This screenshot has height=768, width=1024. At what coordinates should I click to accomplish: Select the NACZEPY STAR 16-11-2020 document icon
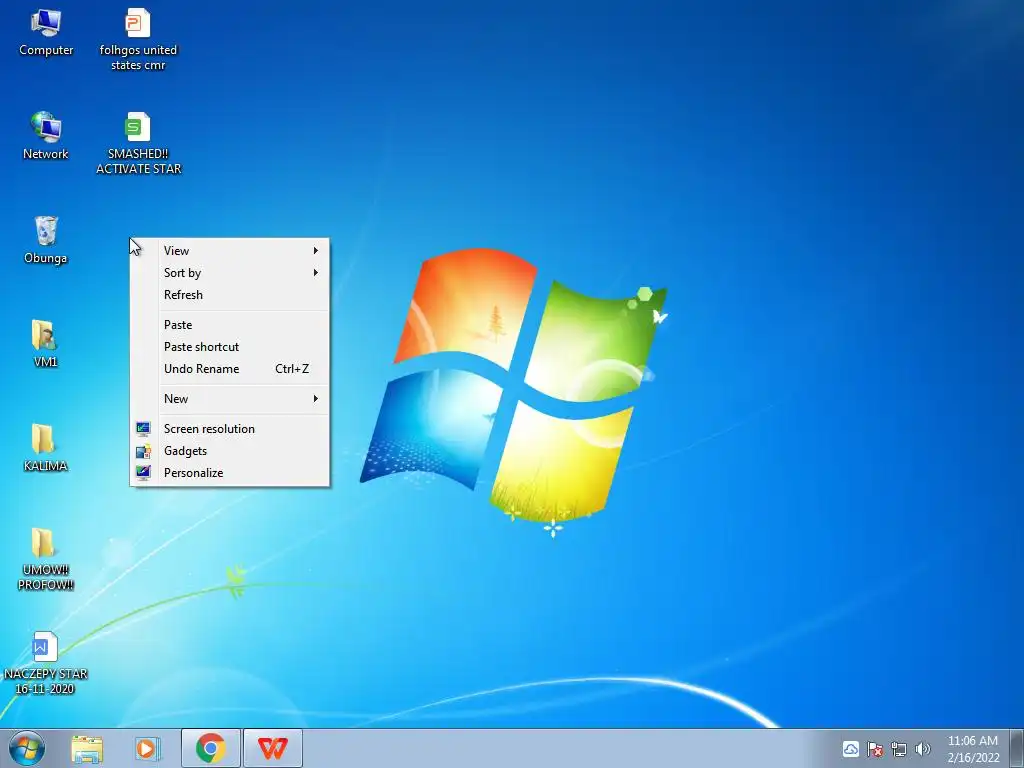[45, 663]
